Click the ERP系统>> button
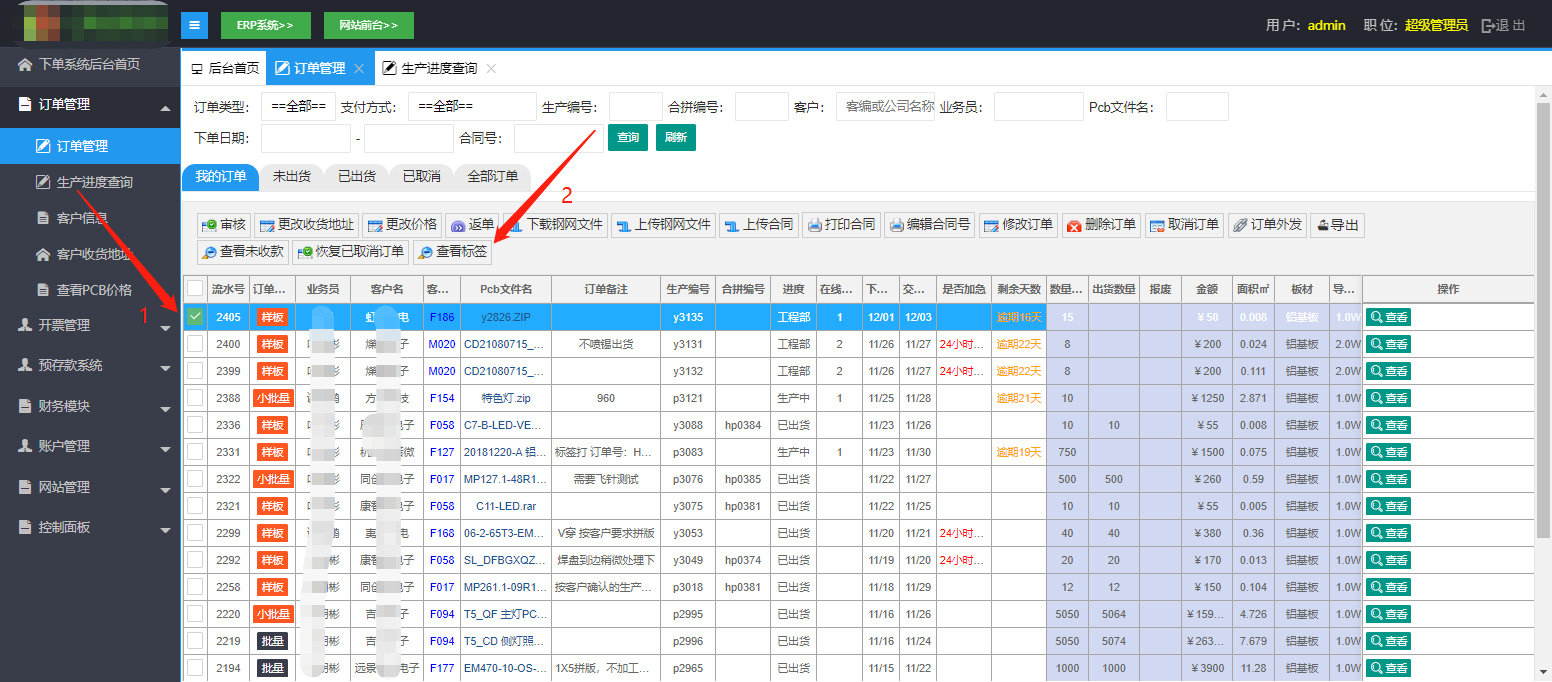1552x682 pixels. pos(265,25)
